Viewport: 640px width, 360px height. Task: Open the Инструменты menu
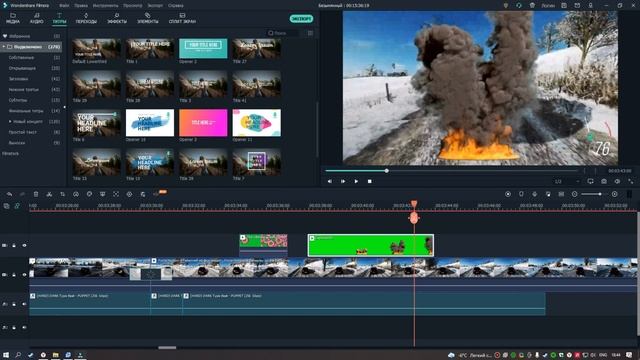point(105,6)
